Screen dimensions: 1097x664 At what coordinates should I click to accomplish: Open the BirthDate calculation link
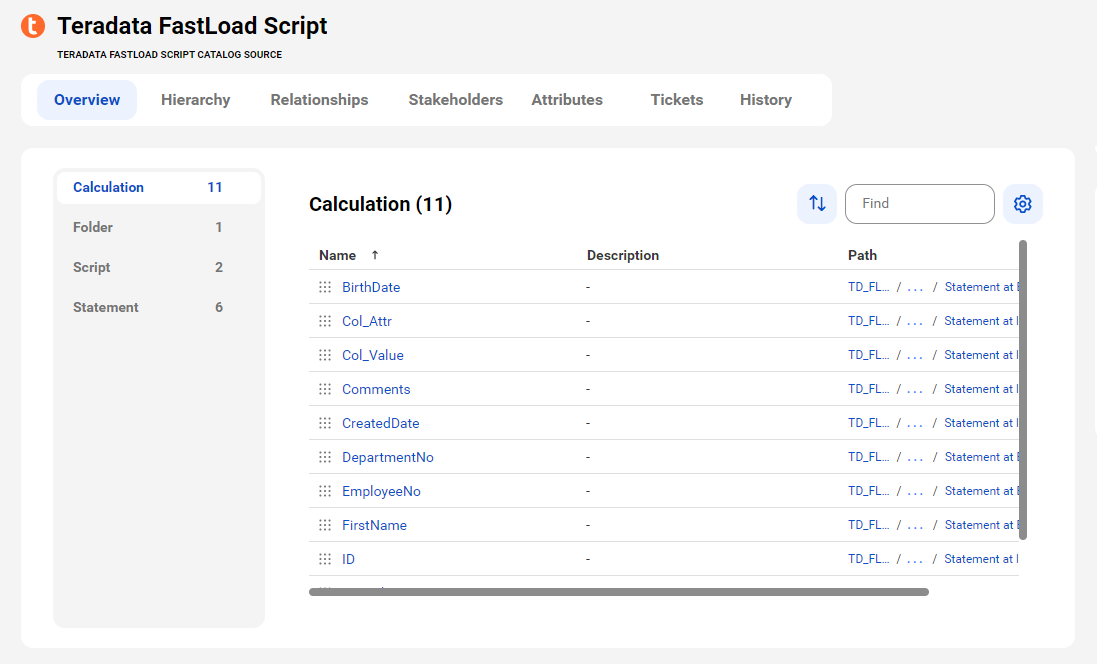371,287
